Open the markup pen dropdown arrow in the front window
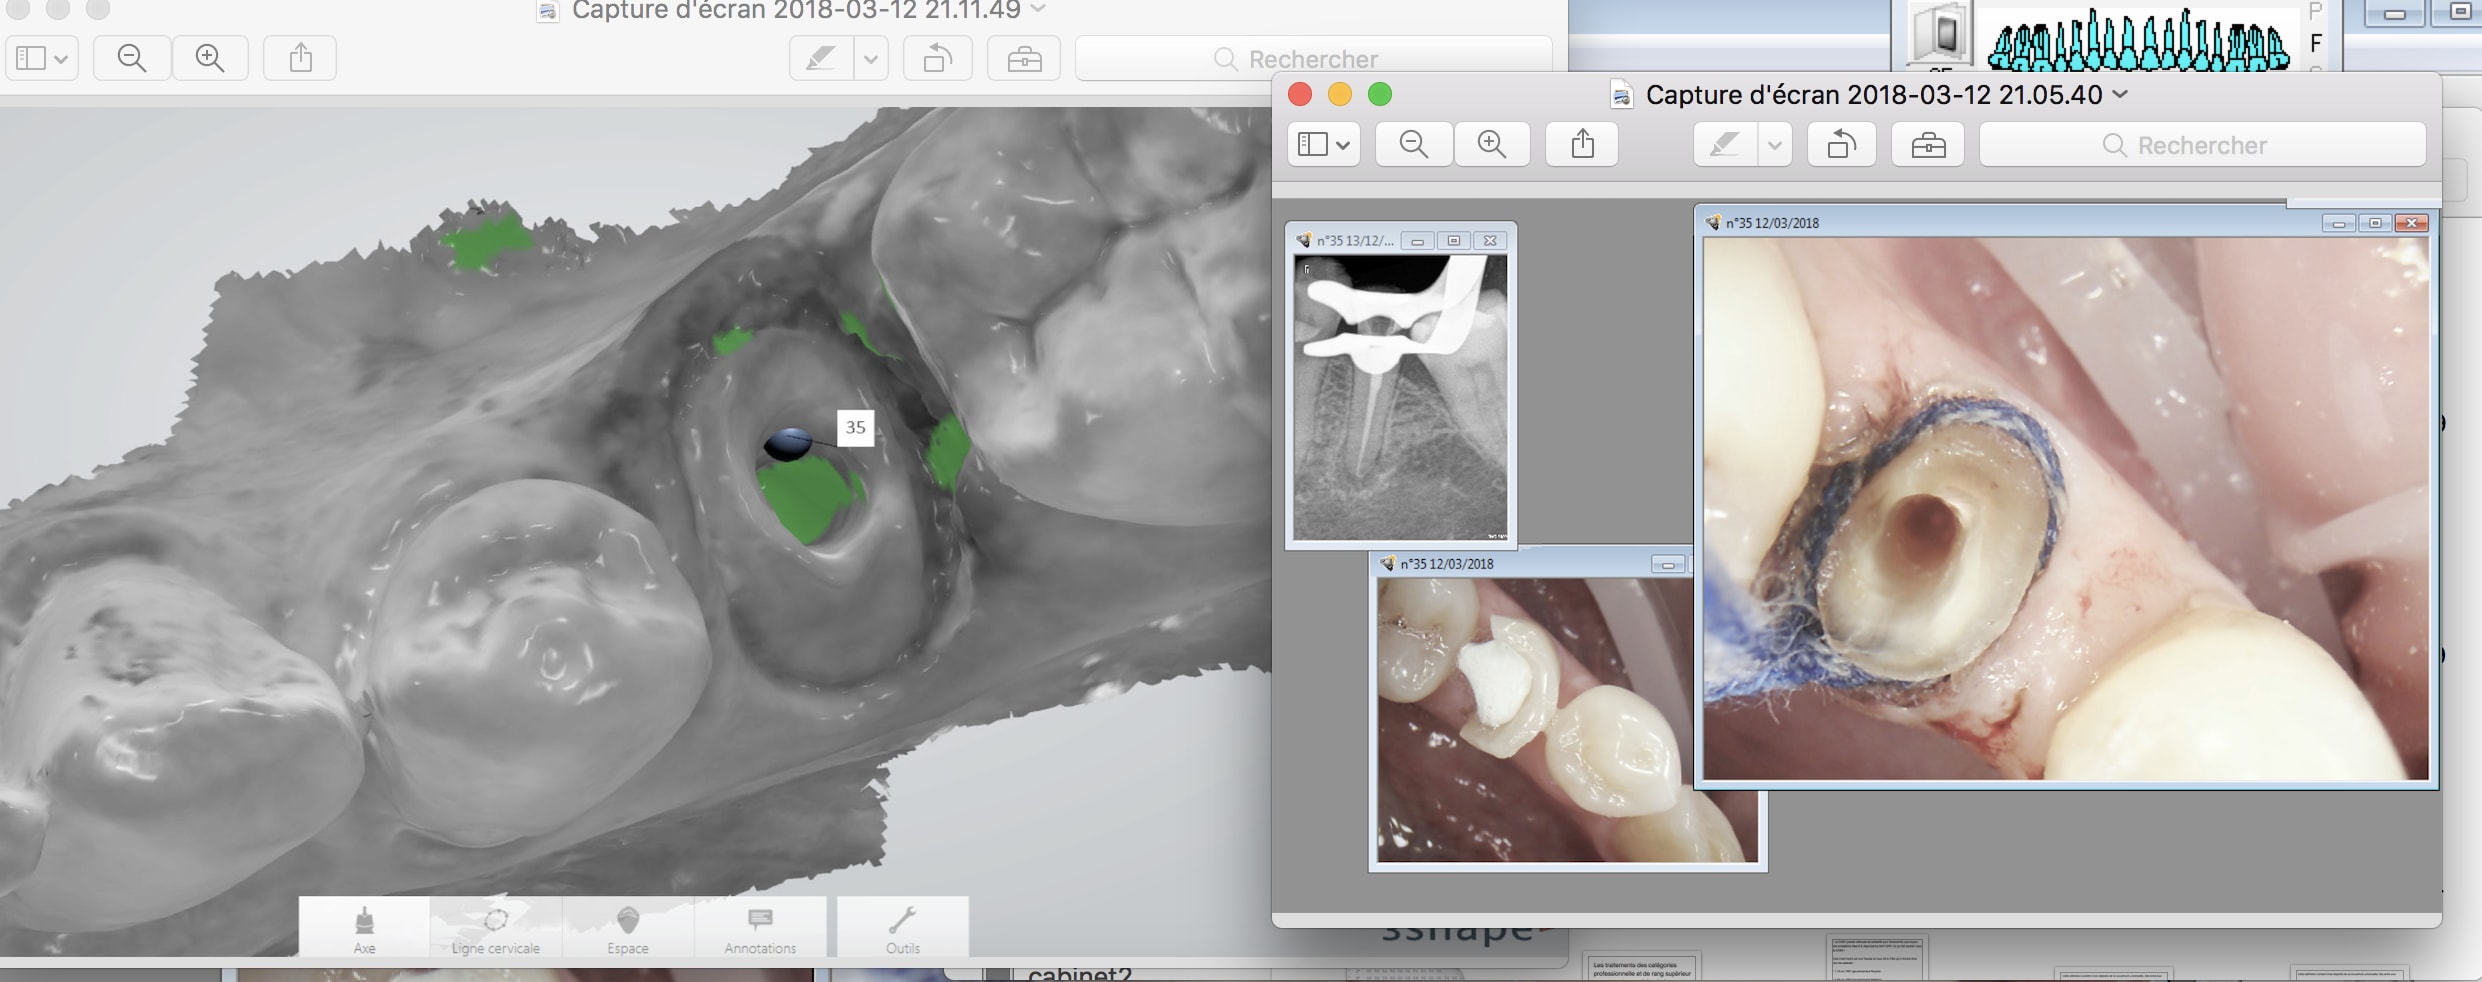The width and height of the screenshot is (2482, 982). 1774,145
